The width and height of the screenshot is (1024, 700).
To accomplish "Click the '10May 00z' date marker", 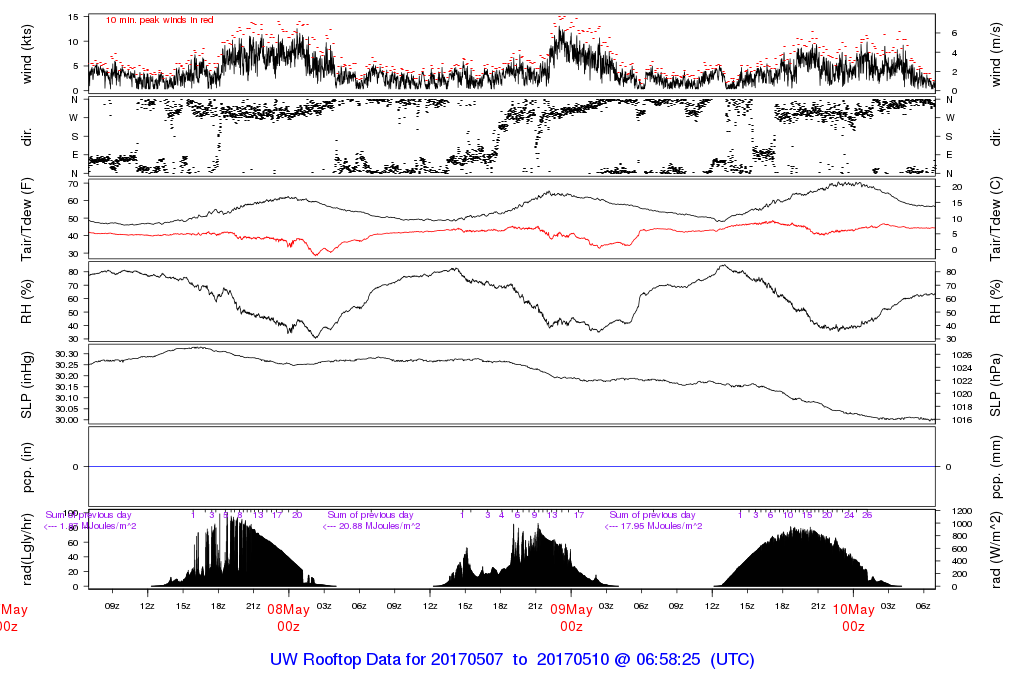I will (x=853, y=618).
